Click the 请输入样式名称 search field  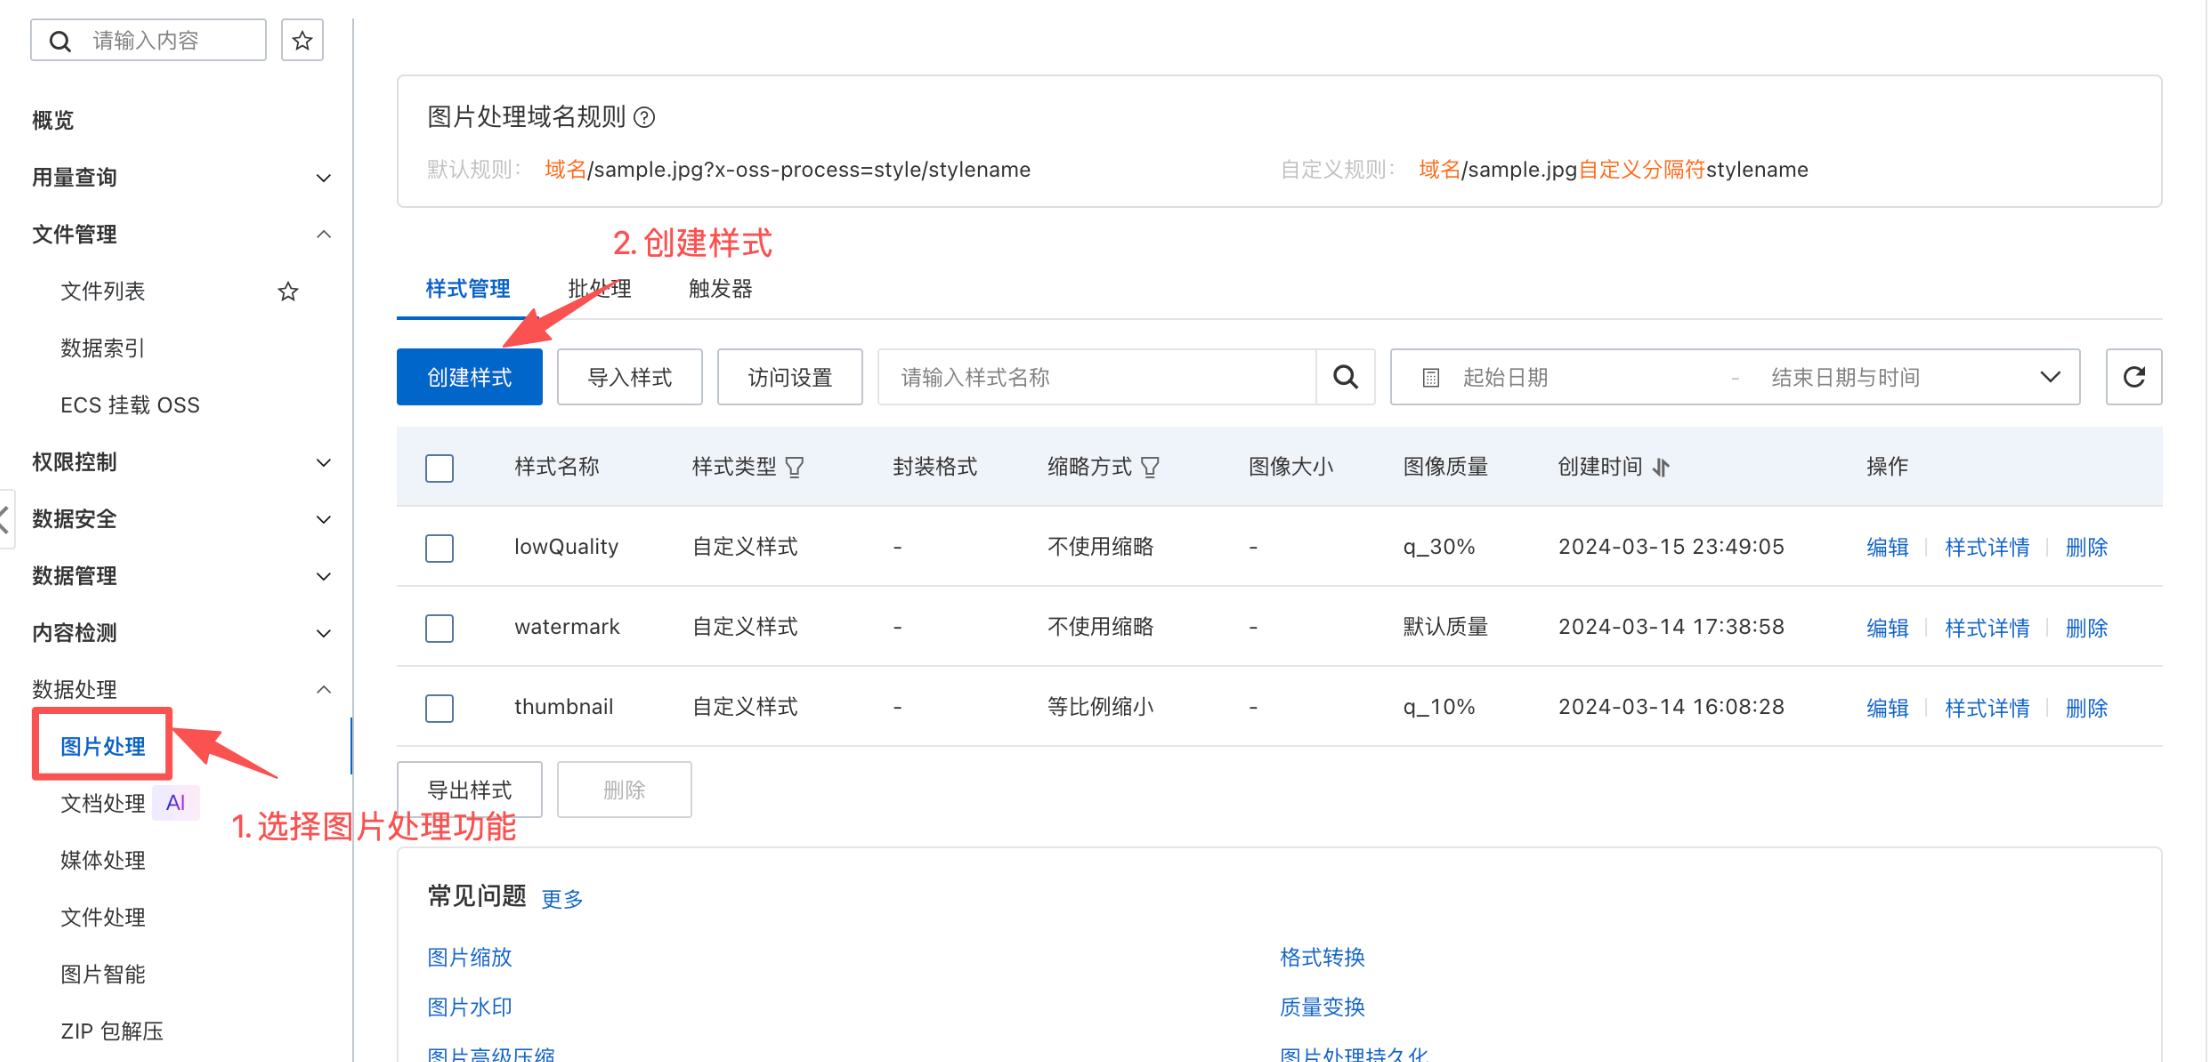pos(1096,377)
